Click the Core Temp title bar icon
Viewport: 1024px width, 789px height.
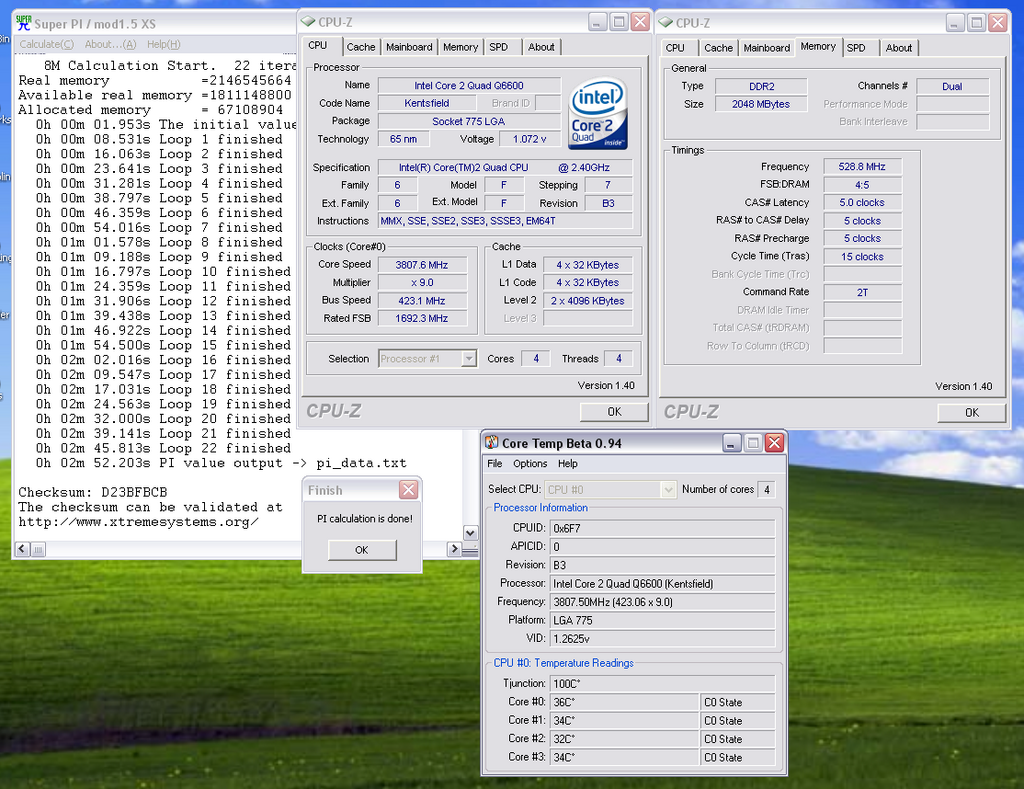pyautogui.click(x=491, y=443)
